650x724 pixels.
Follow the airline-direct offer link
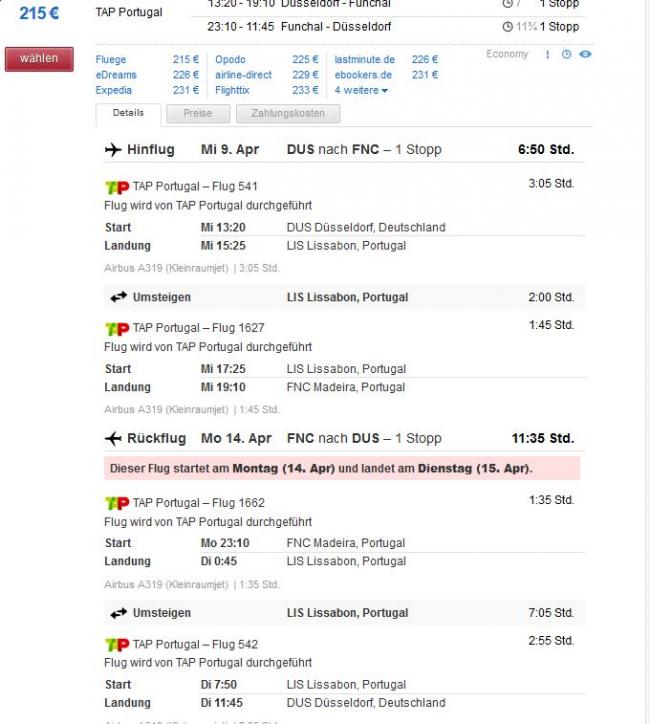click(x=243, y=75)
